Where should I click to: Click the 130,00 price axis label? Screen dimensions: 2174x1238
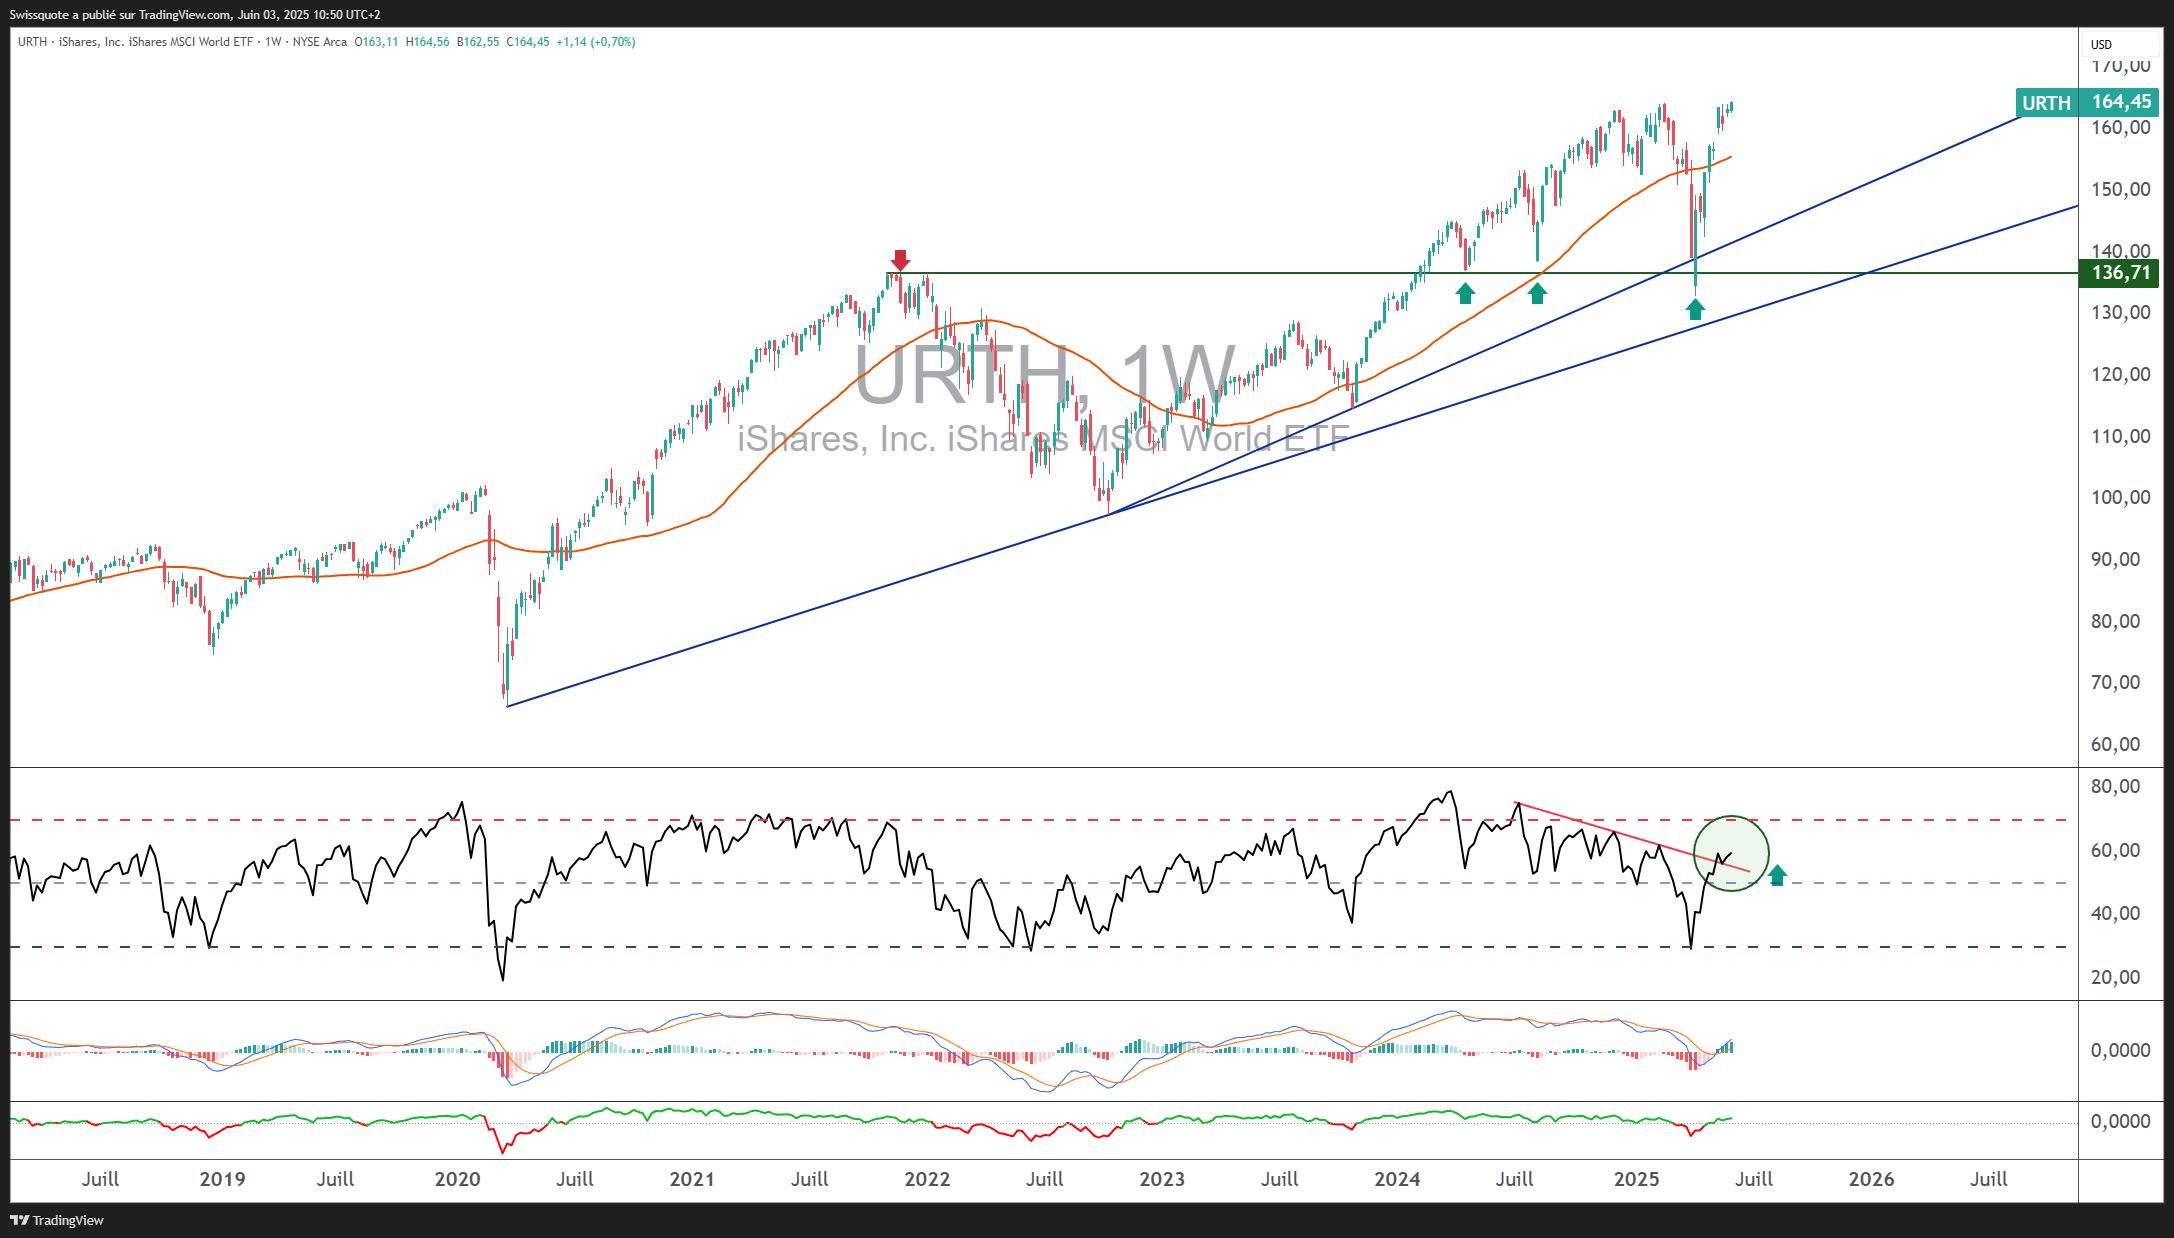pyautogui.click(x=2120, y=313)
